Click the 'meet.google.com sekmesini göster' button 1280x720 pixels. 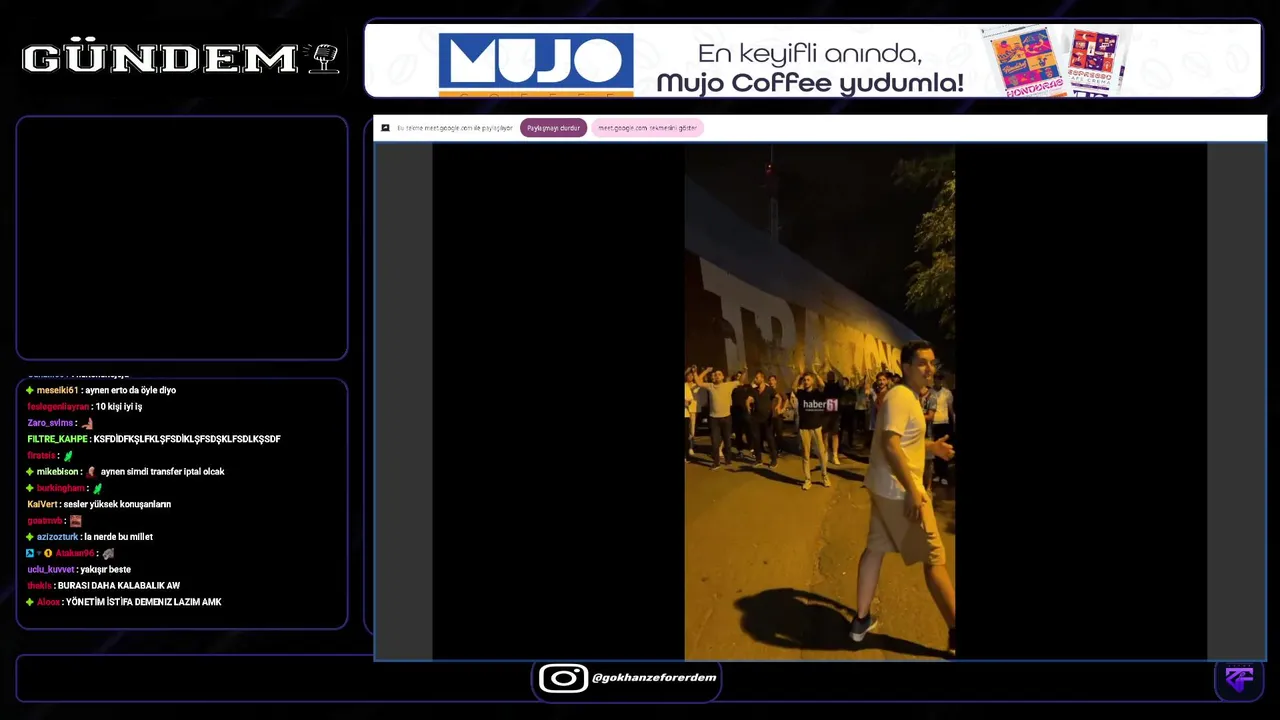pos(647,128)
